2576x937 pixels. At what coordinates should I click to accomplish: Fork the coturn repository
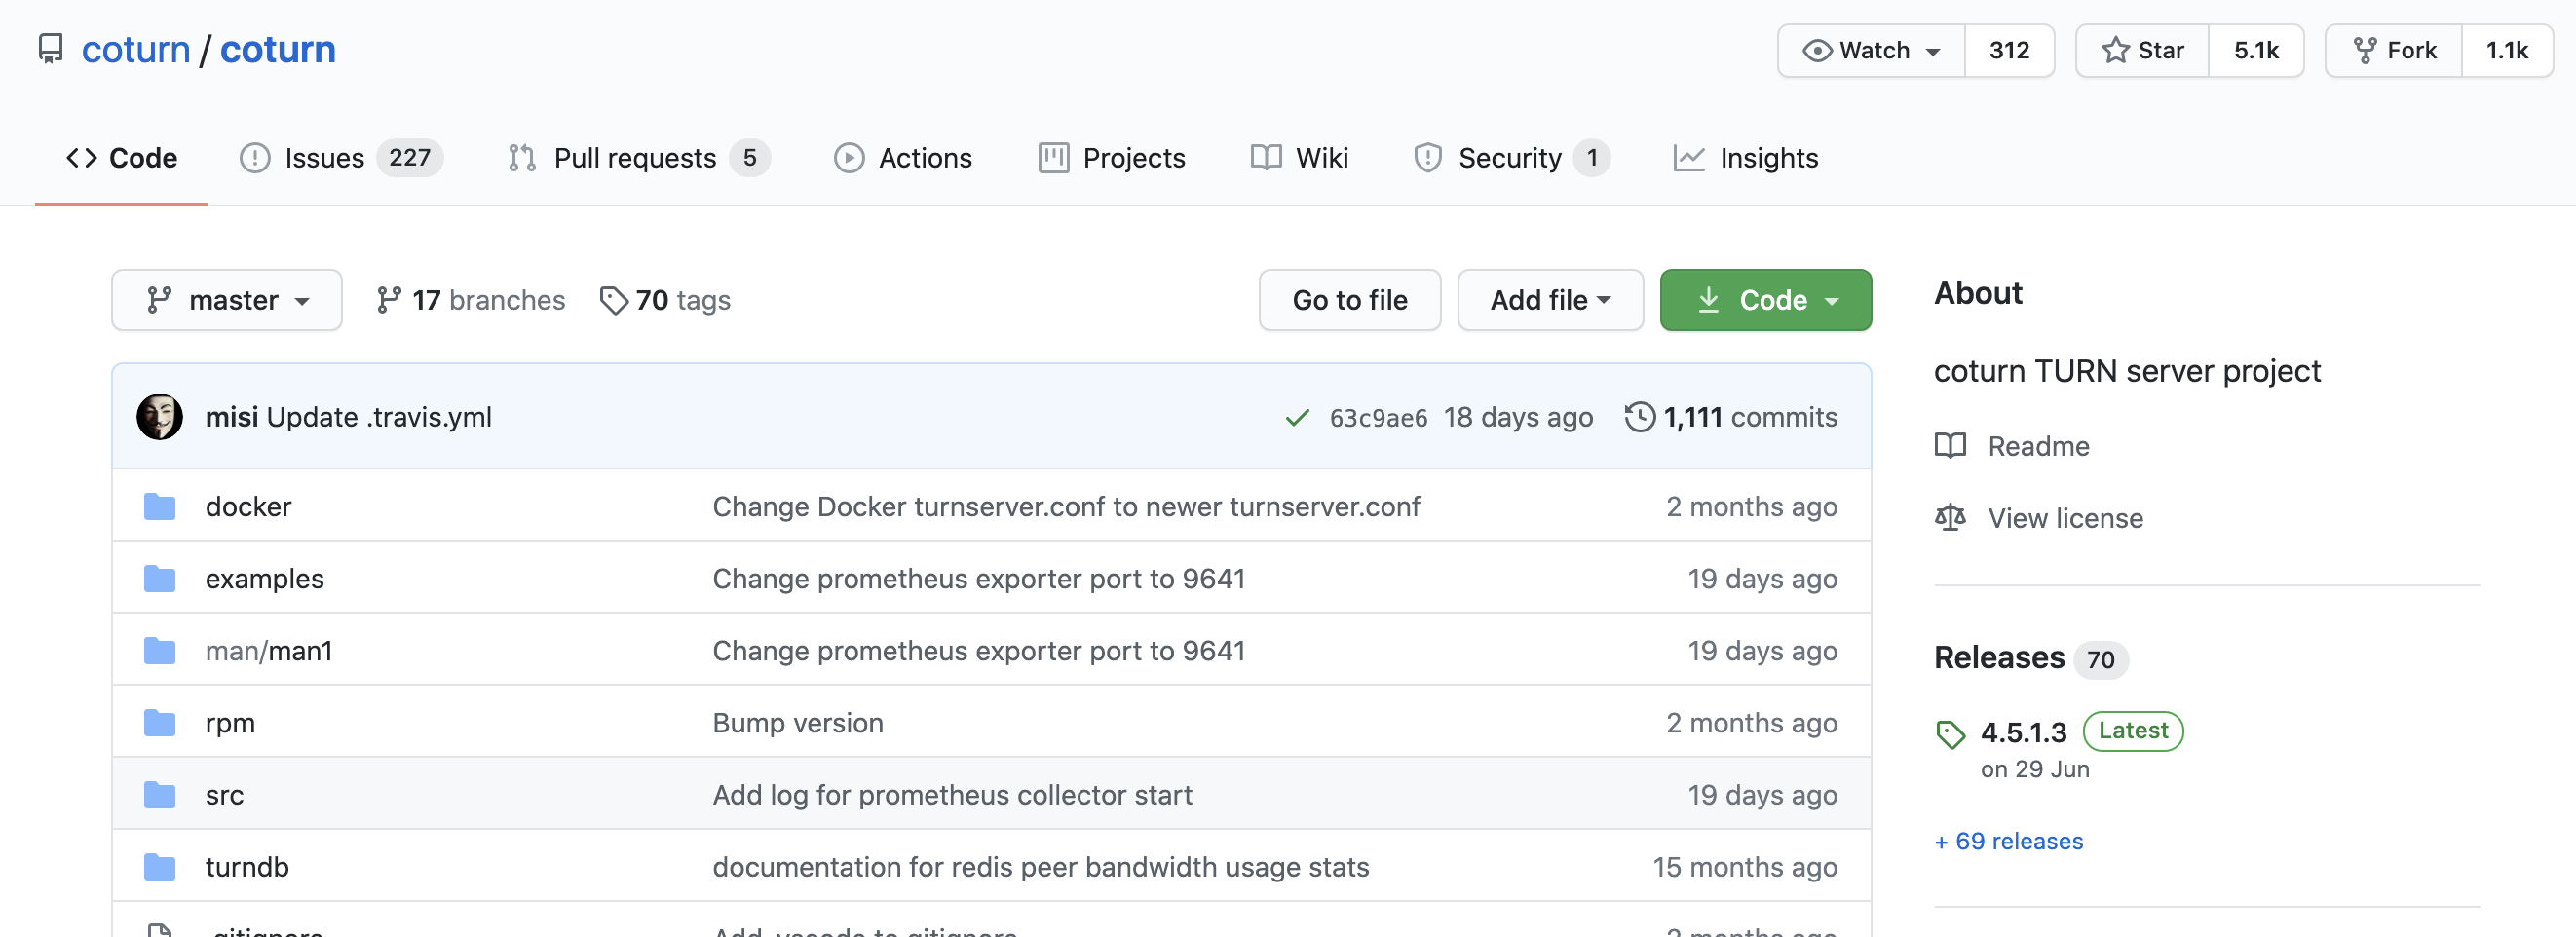coord(2394,50)
